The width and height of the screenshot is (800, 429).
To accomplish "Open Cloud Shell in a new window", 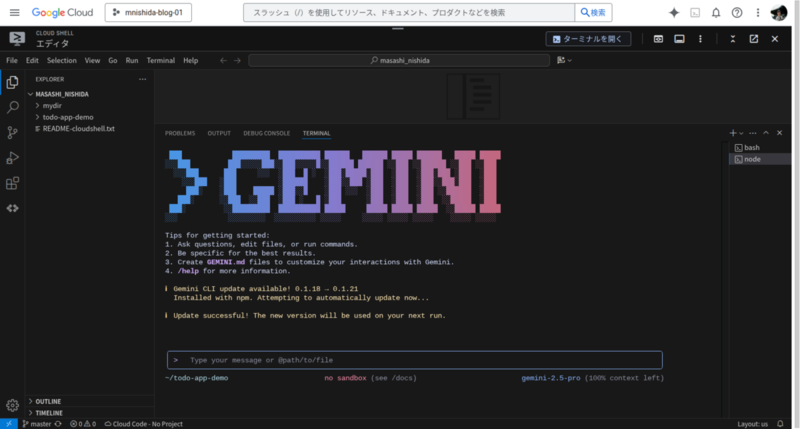I will tap(754, 39).
